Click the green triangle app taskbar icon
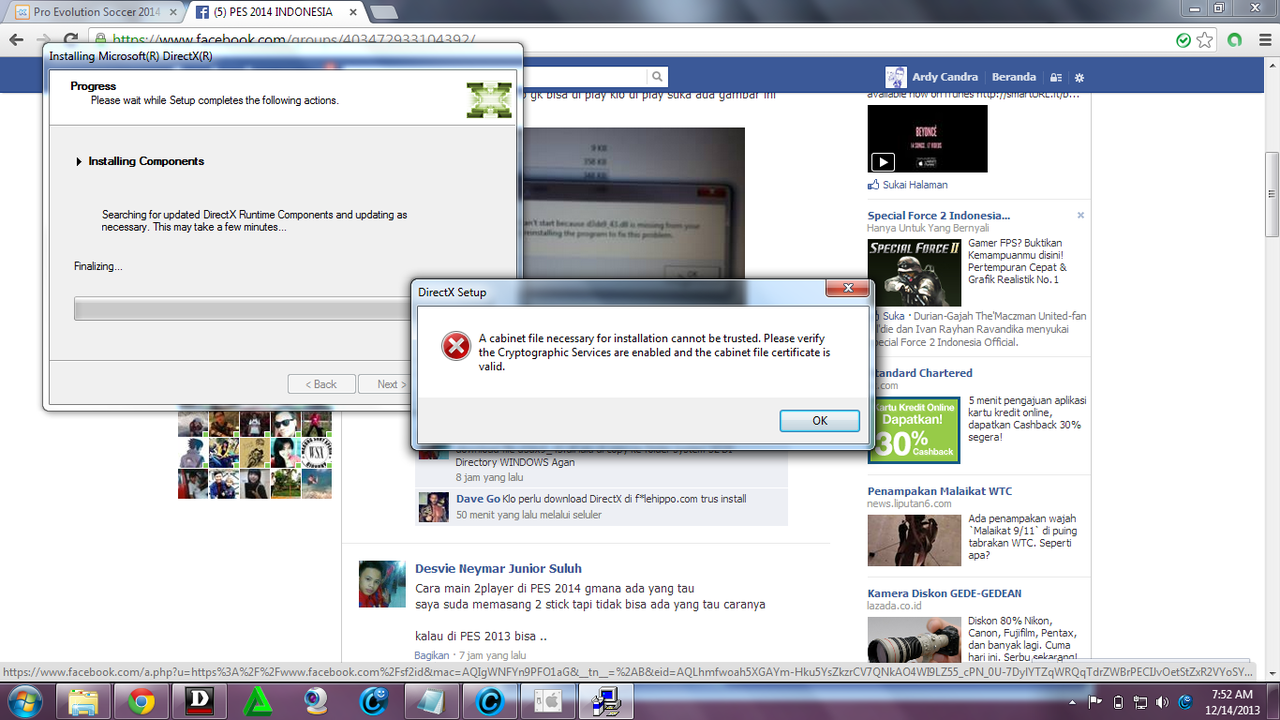Image resolution: width=1280 pixels, height=720 pixels. (x=257, y=701)
